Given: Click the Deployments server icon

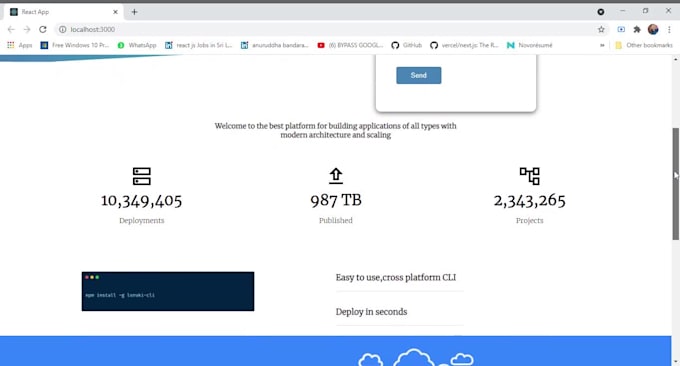Looking at the screenshot, I should point(141,176).
